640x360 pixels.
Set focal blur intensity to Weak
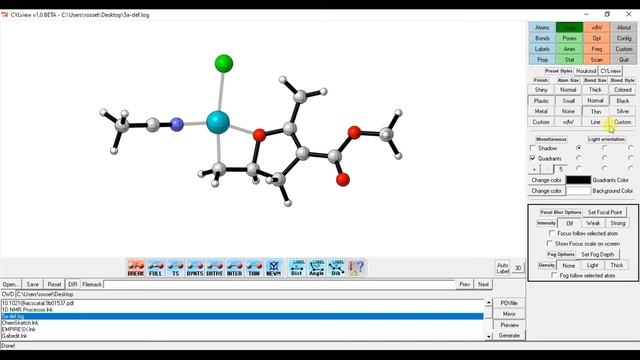tap(593, 223)
